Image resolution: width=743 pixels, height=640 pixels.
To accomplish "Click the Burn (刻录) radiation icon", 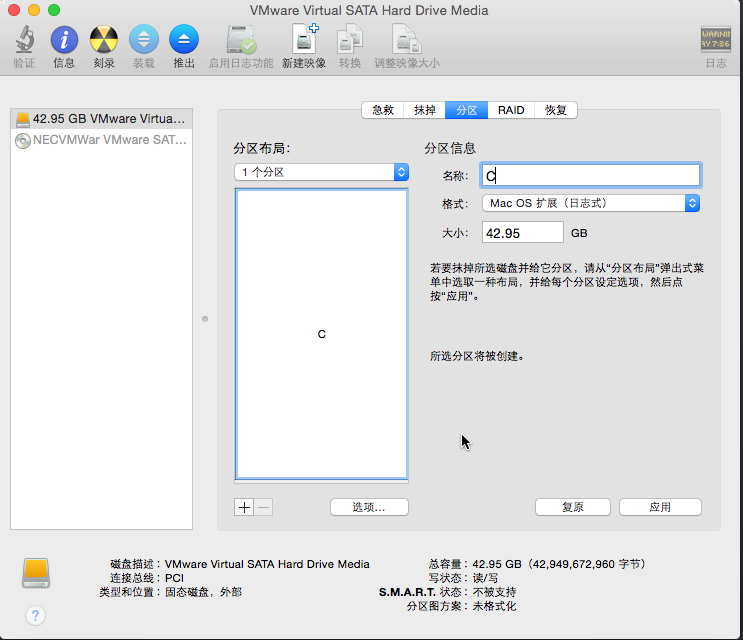I will tap(104, 39).
